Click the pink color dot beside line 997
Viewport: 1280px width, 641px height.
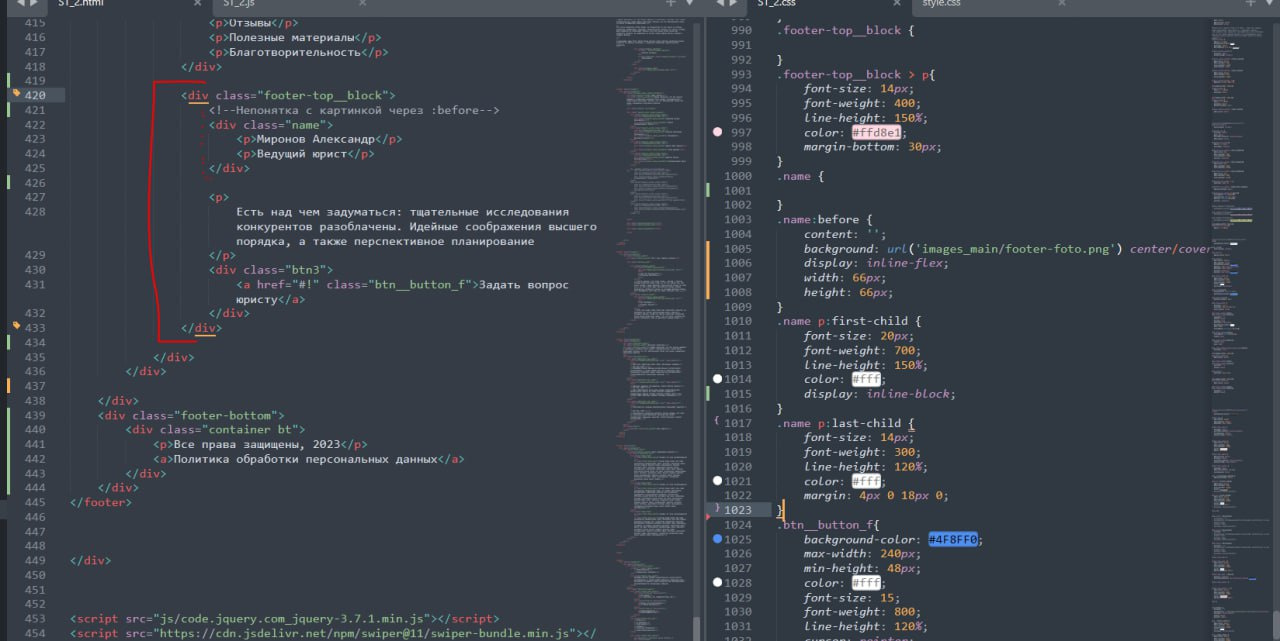tap(717, 132)
